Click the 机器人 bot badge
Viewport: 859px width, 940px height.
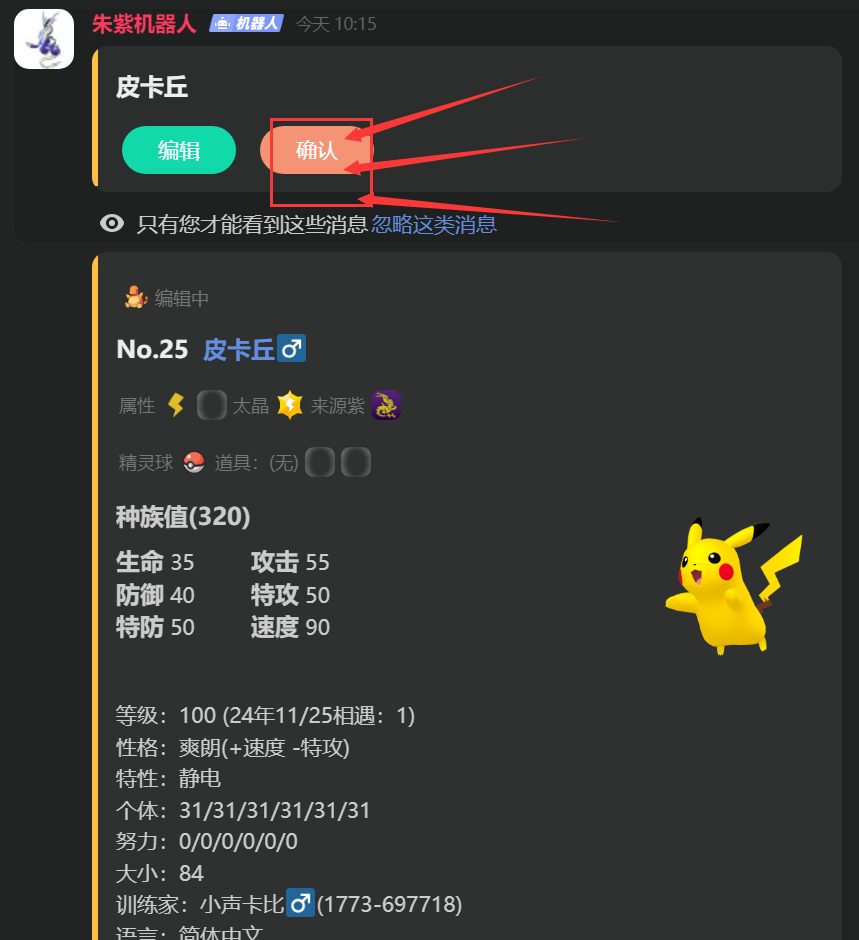tap(246, 24)
